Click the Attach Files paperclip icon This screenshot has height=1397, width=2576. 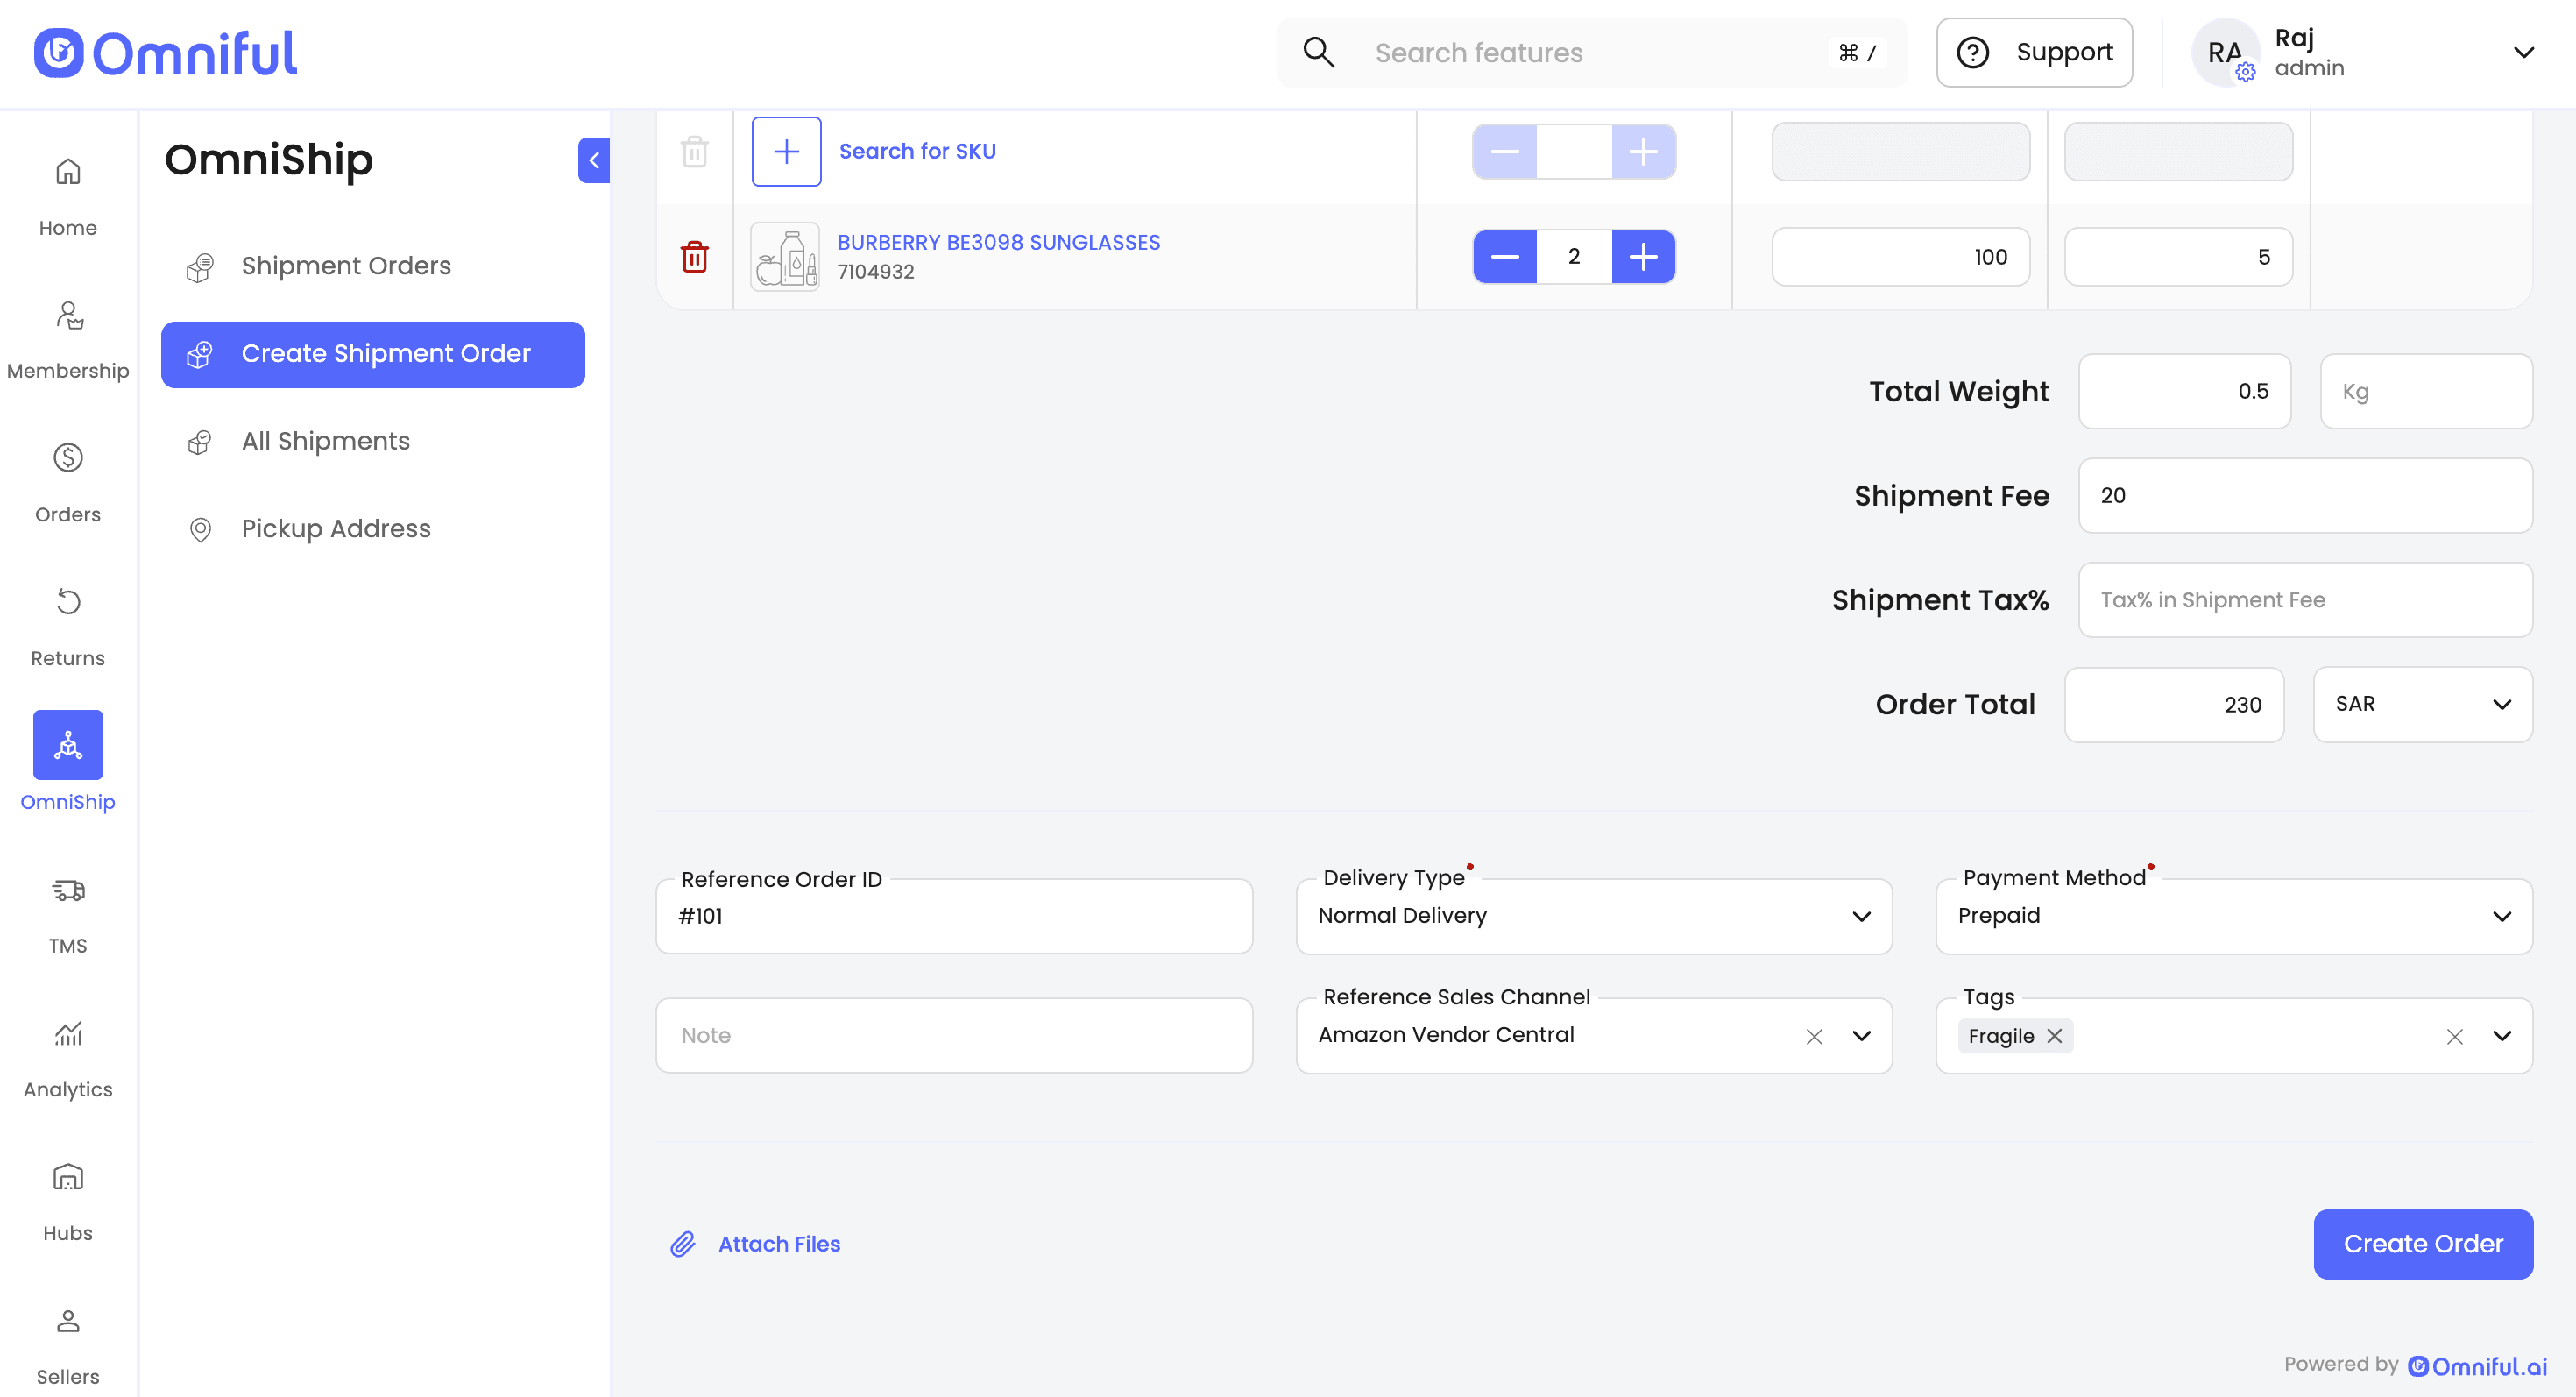click(x=683, y=1243)
